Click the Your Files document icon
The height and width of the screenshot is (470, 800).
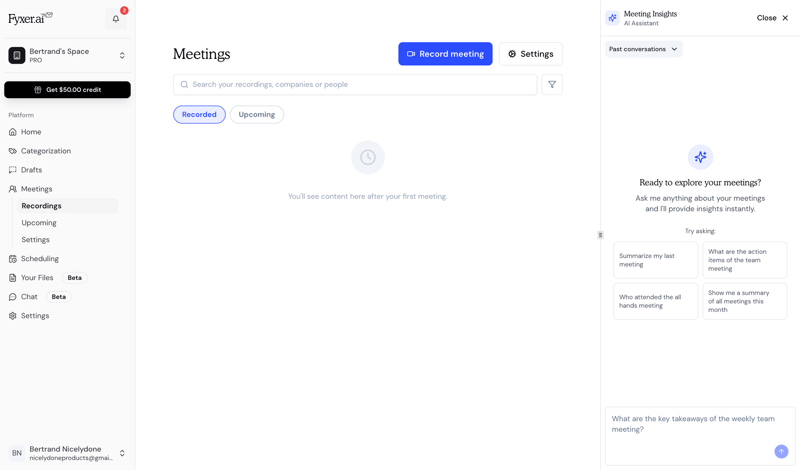pos(13,278)
